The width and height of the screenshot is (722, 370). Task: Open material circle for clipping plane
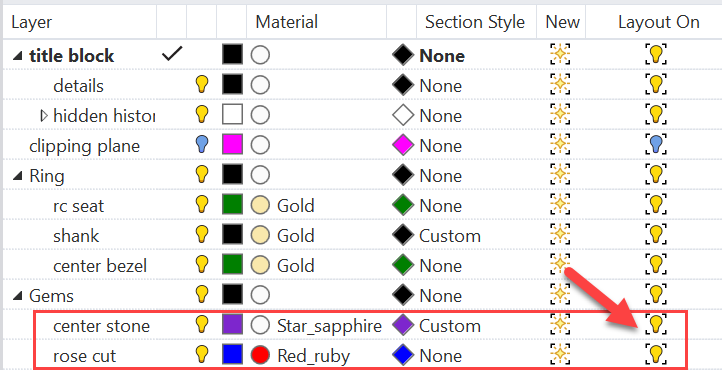tap(260, 146)
